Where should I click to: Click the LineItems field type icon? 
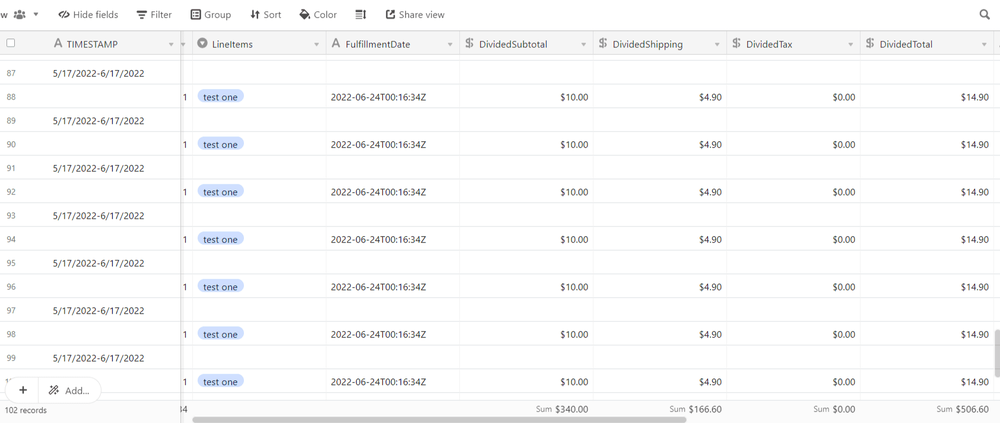click(202, 43)
